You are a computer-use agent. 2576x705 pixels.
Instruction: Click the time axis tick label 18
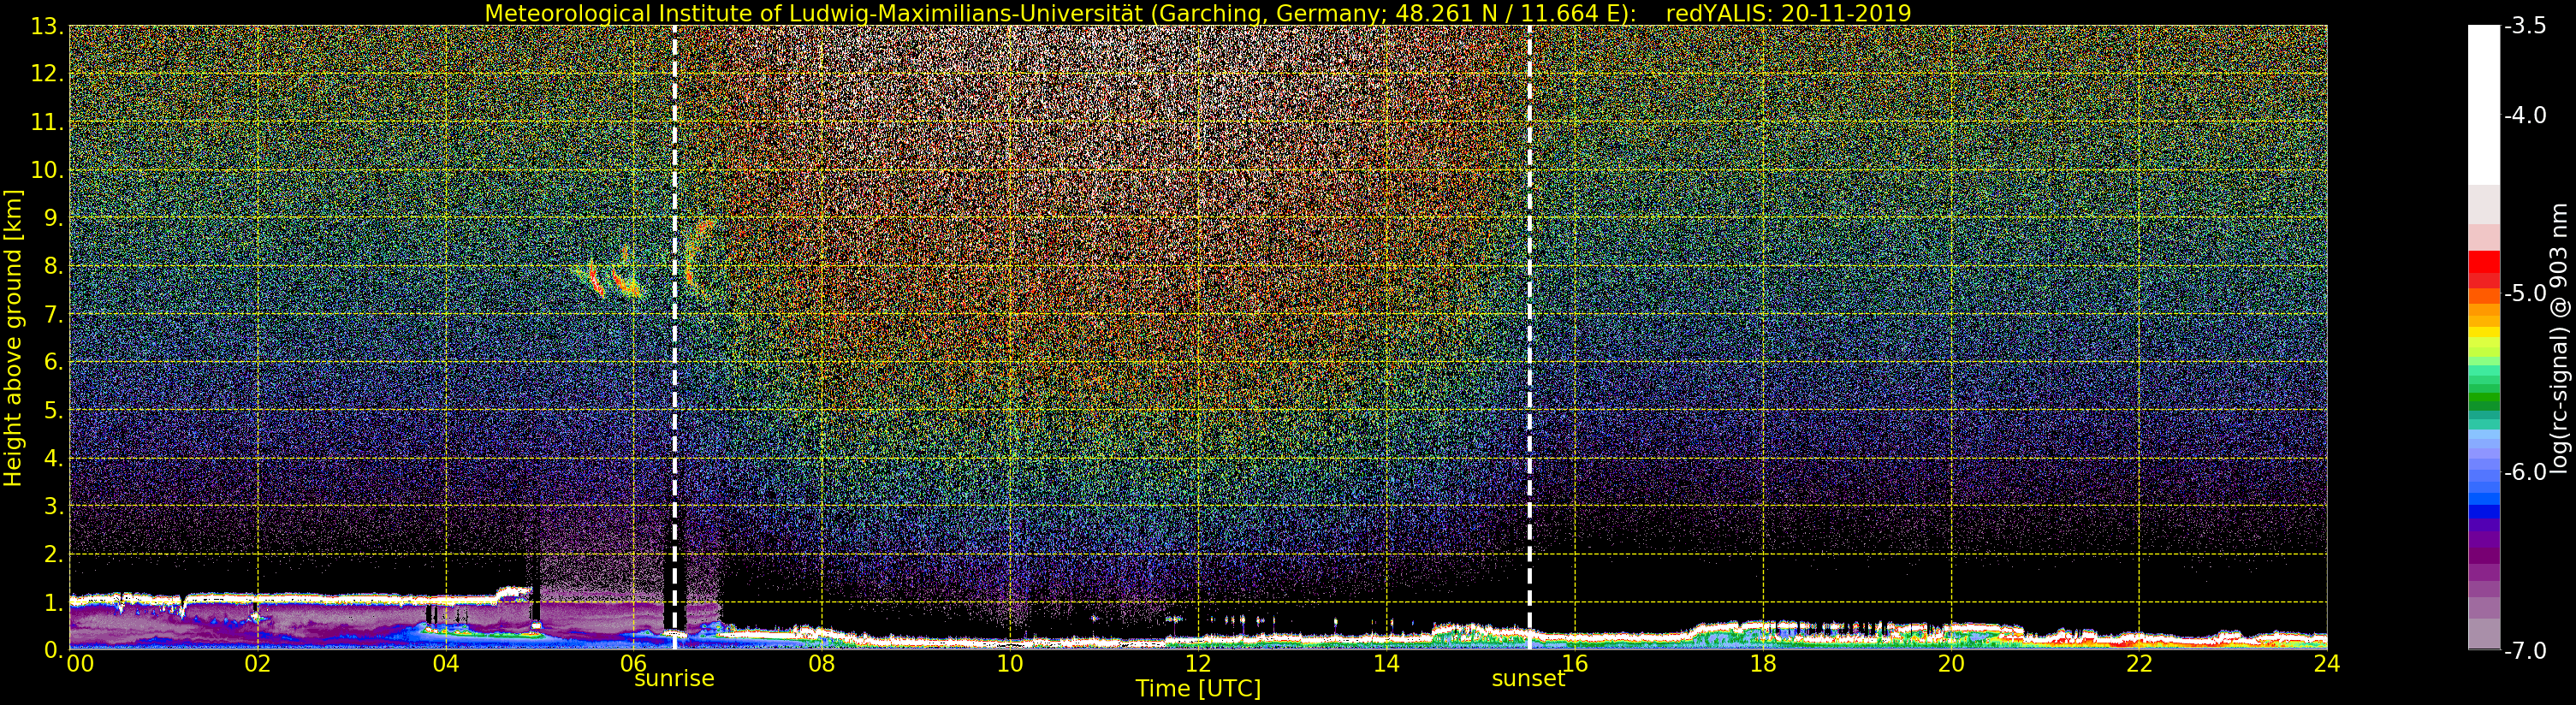[1763, 664]
